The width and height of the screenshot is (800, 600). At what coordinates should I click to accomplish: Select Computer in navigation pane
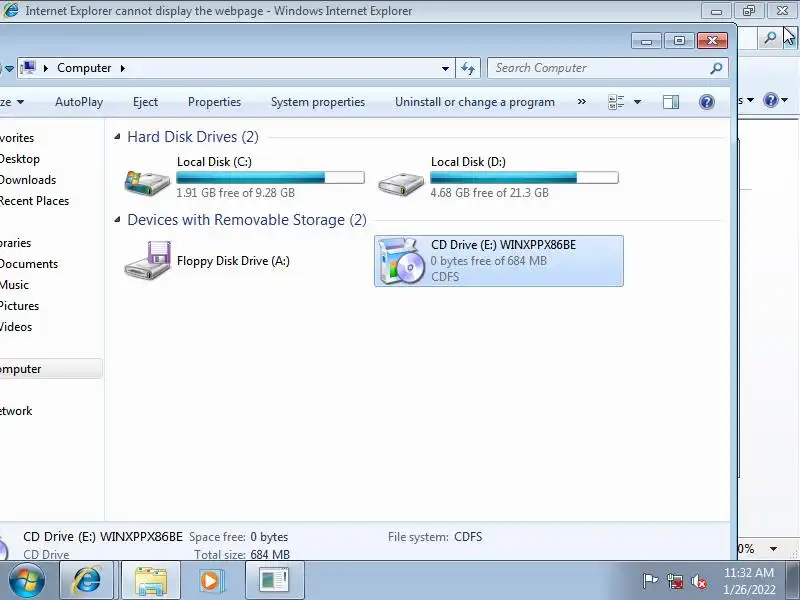click(50, 369)
